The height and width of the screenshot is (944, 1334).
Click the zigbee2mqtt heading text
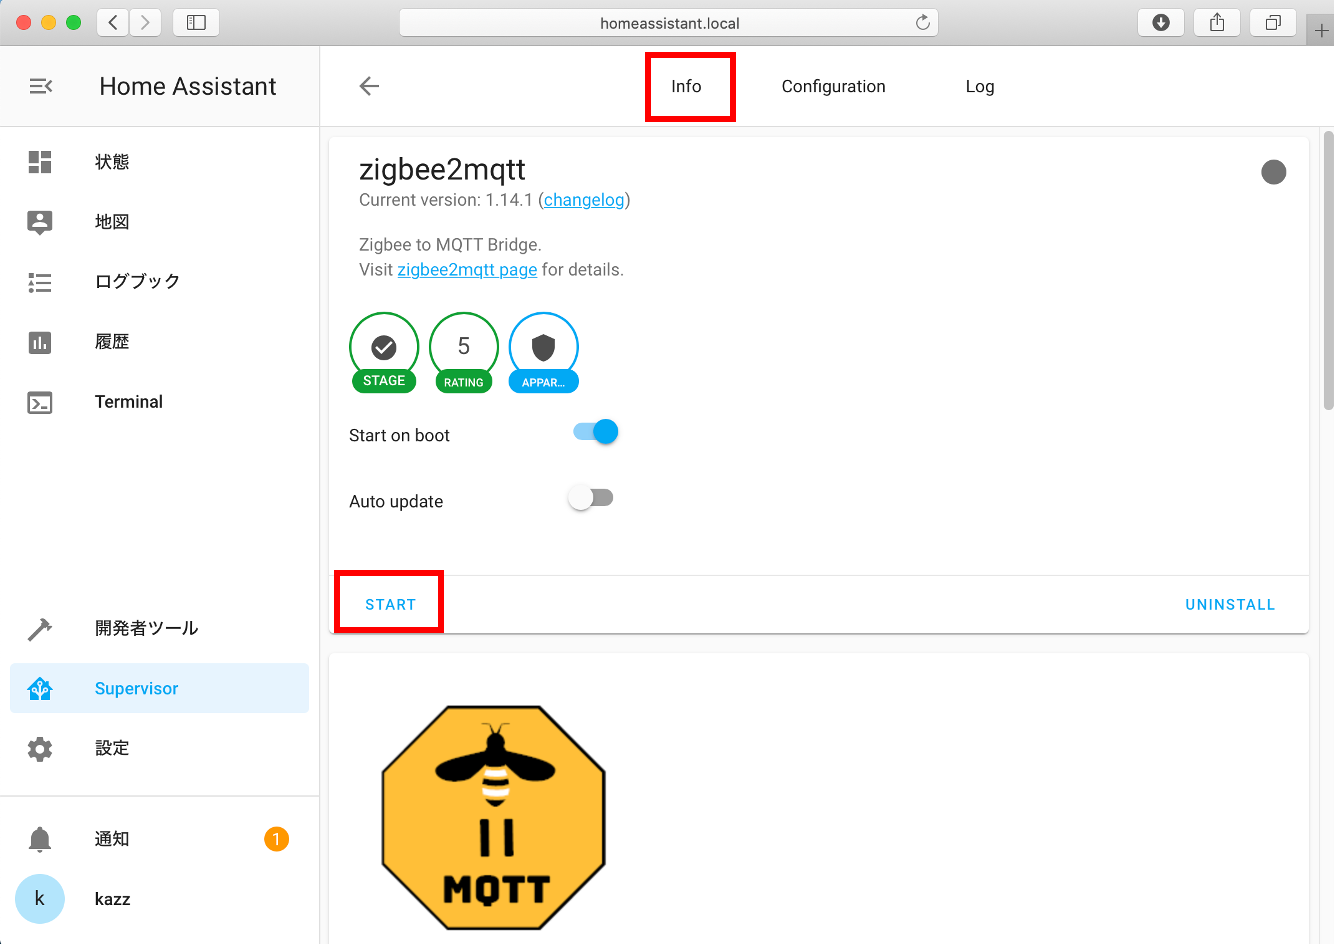[x=442, y=169]
